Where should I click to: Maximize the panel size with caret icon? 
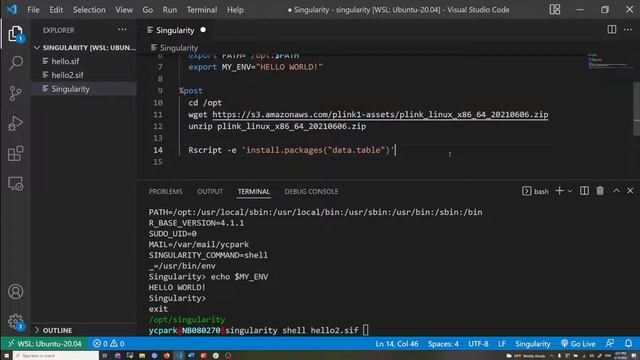pyautogui.click(x=616, y=191)
